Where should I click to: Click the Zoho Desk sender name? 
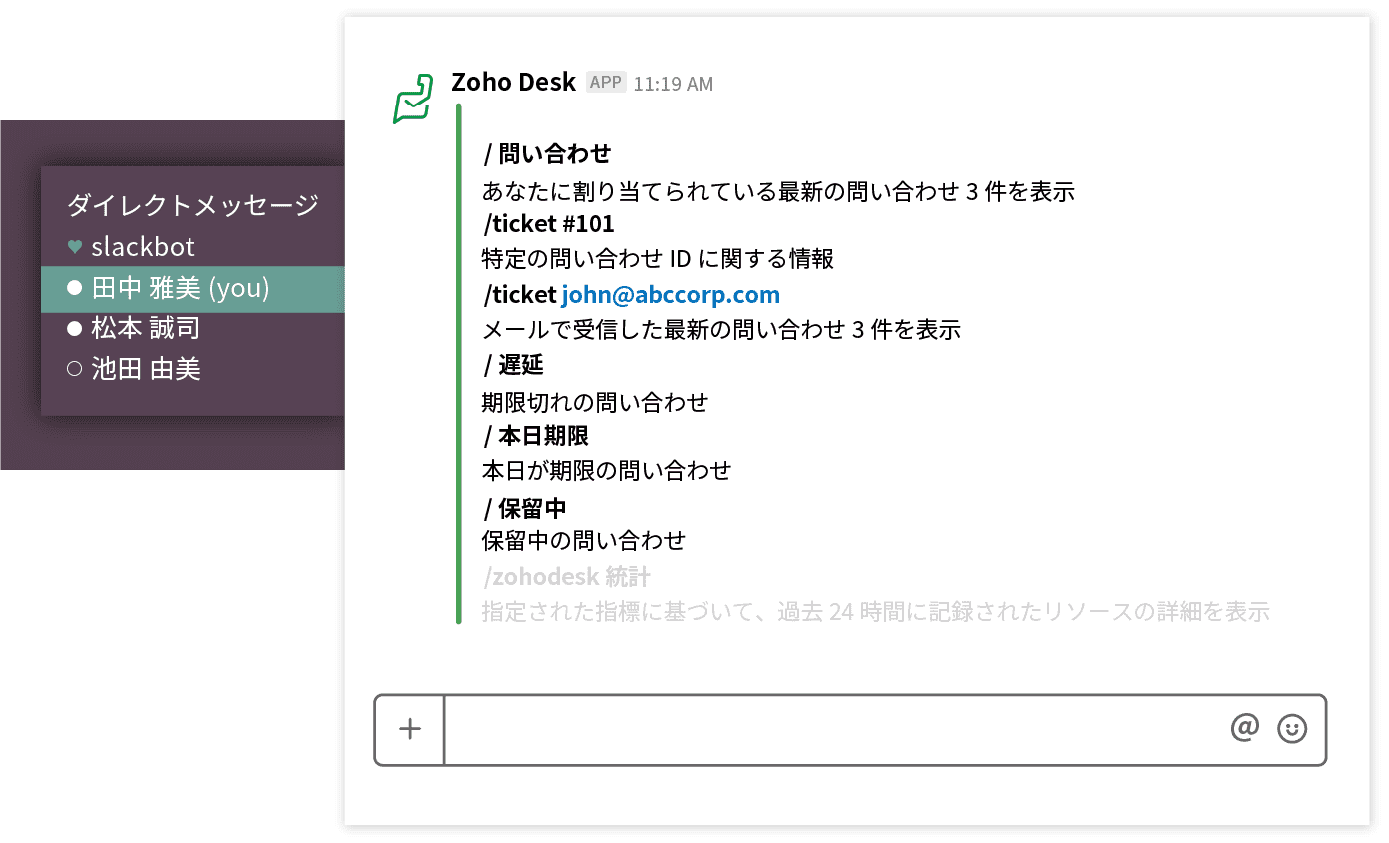[513, 82]
